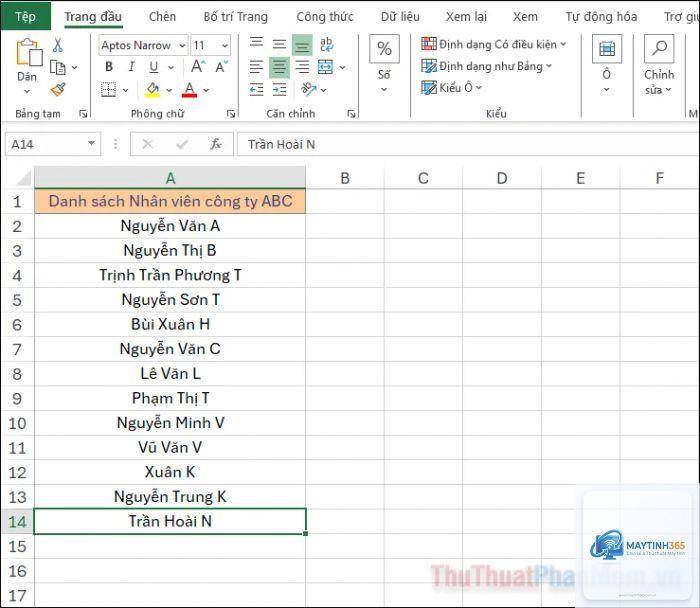Click the Copy icon
This screenshot has height=608, width=700.
(58, 67)
